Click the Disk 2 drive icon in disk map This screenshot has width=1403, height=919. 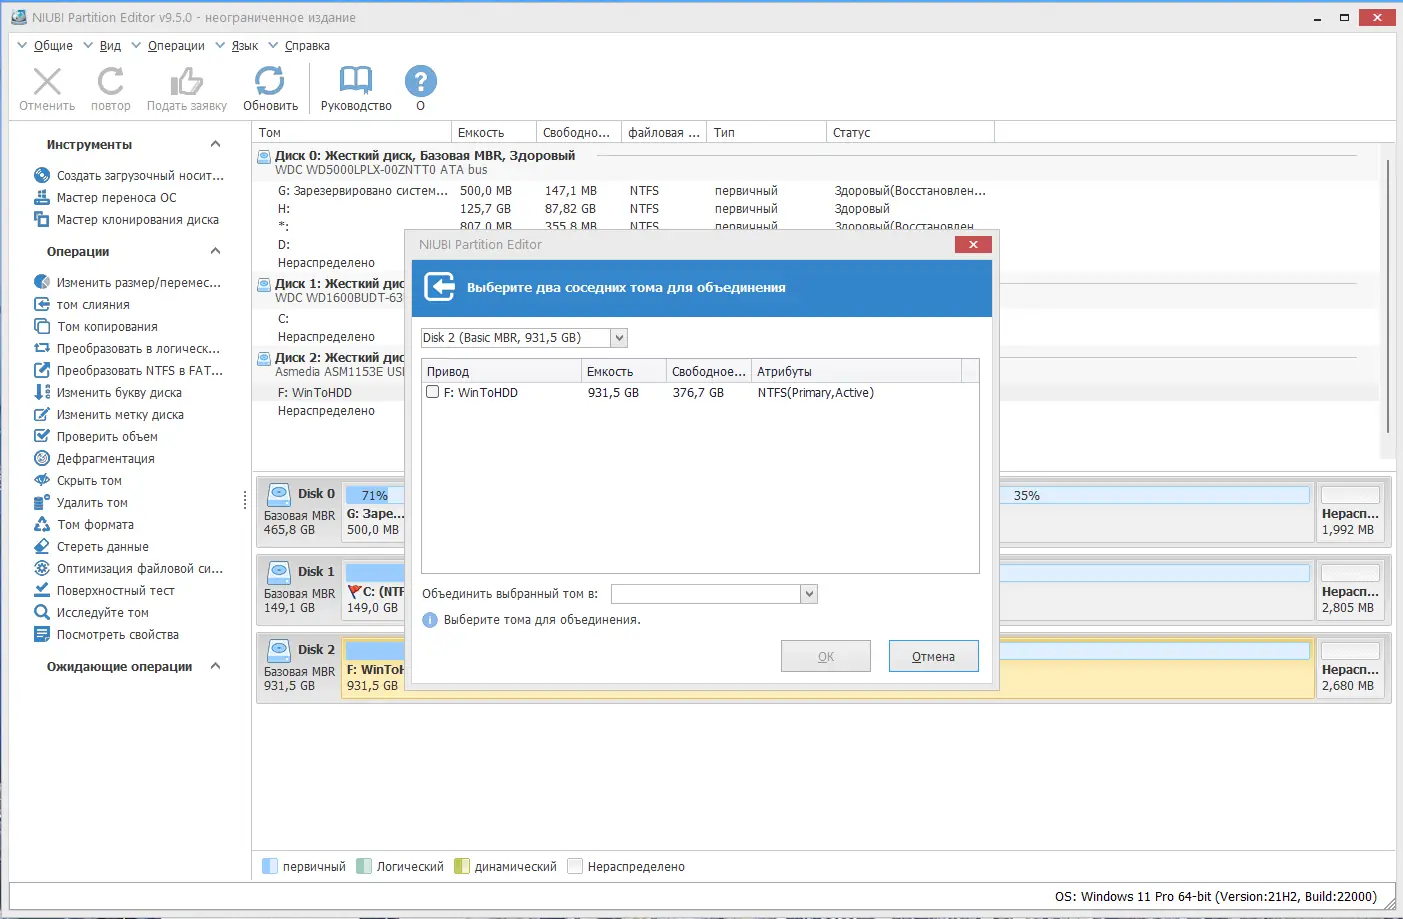tap(279, 649)
